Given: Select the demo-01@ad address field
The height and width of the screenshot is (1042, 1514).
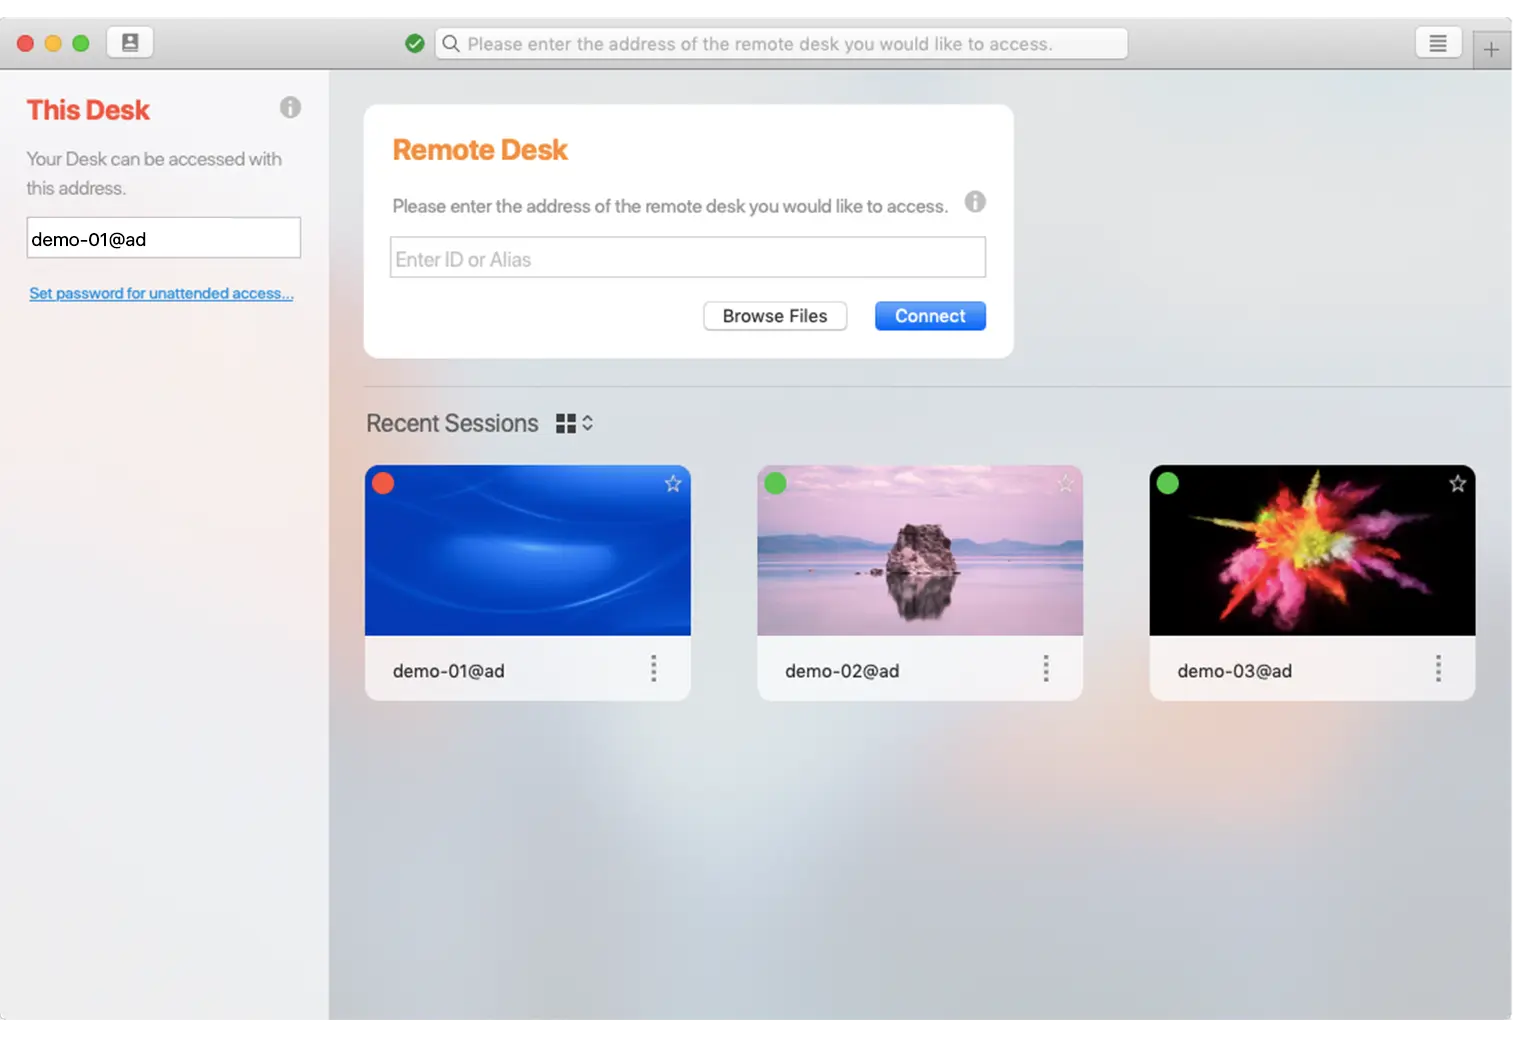Looking at the screenshot, I should coord(164,238).
